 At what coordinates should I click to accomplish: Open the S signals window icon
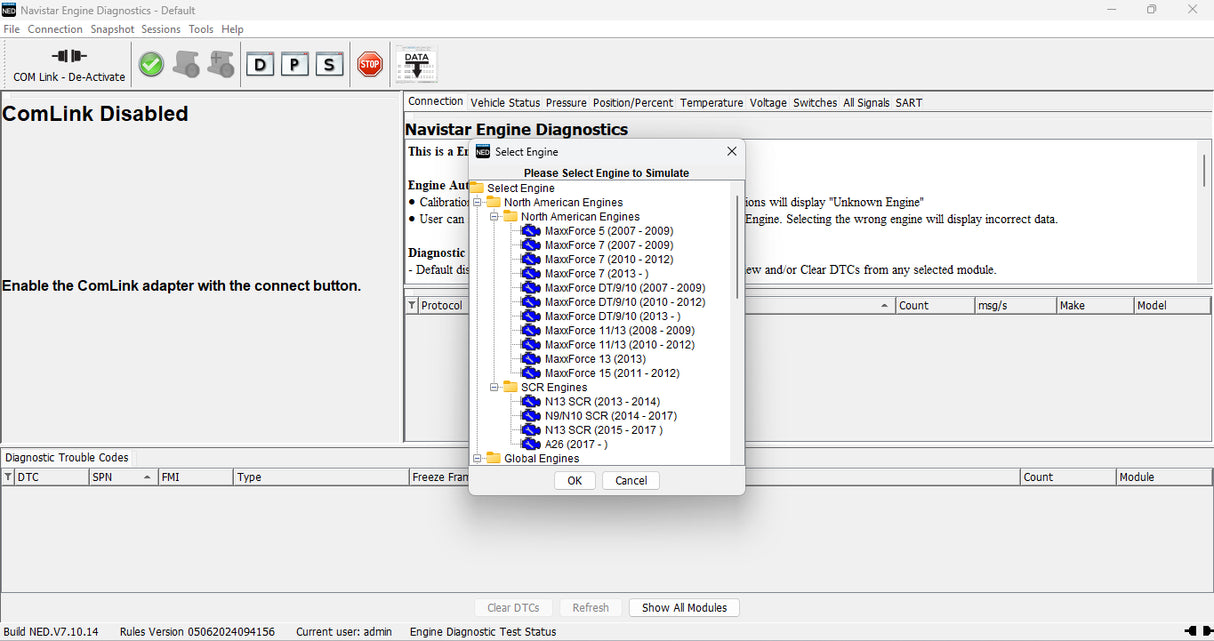[x=329, y=63]
